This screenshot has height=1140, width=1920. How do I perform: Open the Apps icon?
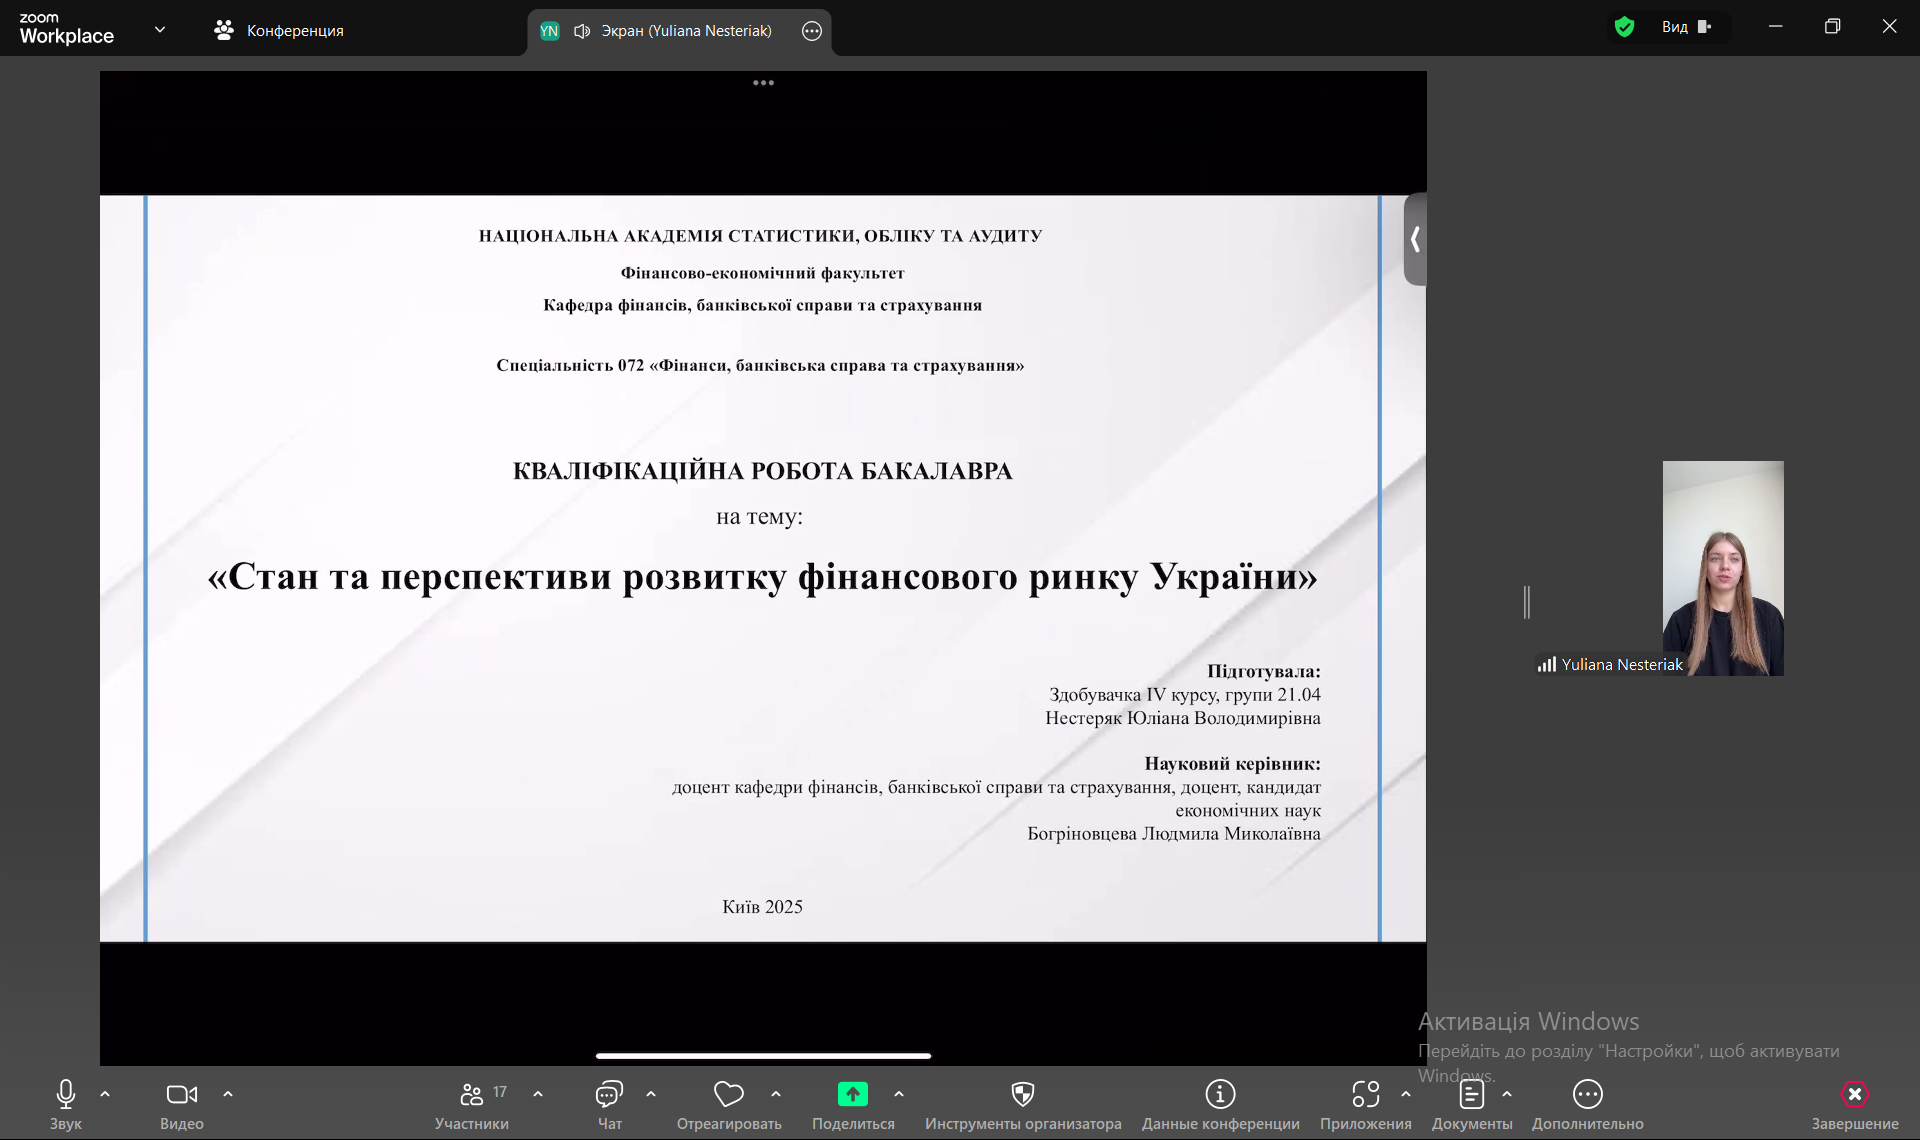point(1365,1095)
